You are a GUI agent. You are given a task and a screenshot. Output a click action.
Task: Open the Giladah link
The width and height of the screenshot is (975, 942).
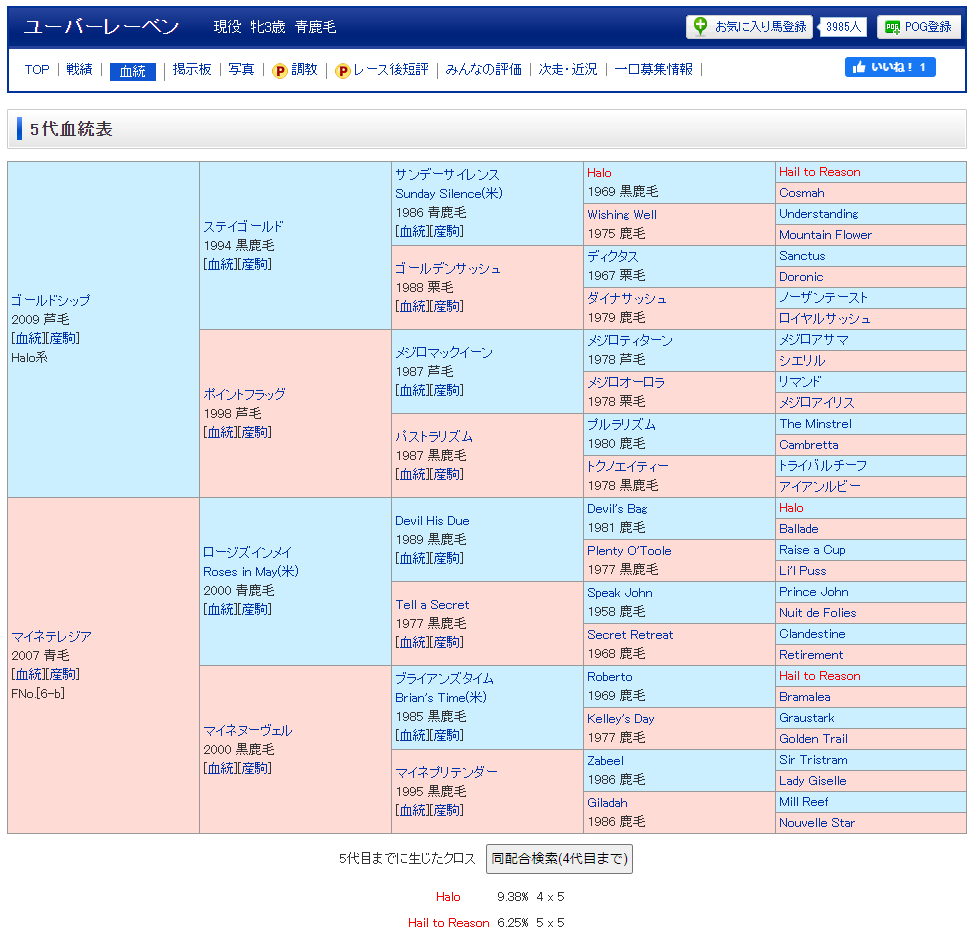point(607,803)
